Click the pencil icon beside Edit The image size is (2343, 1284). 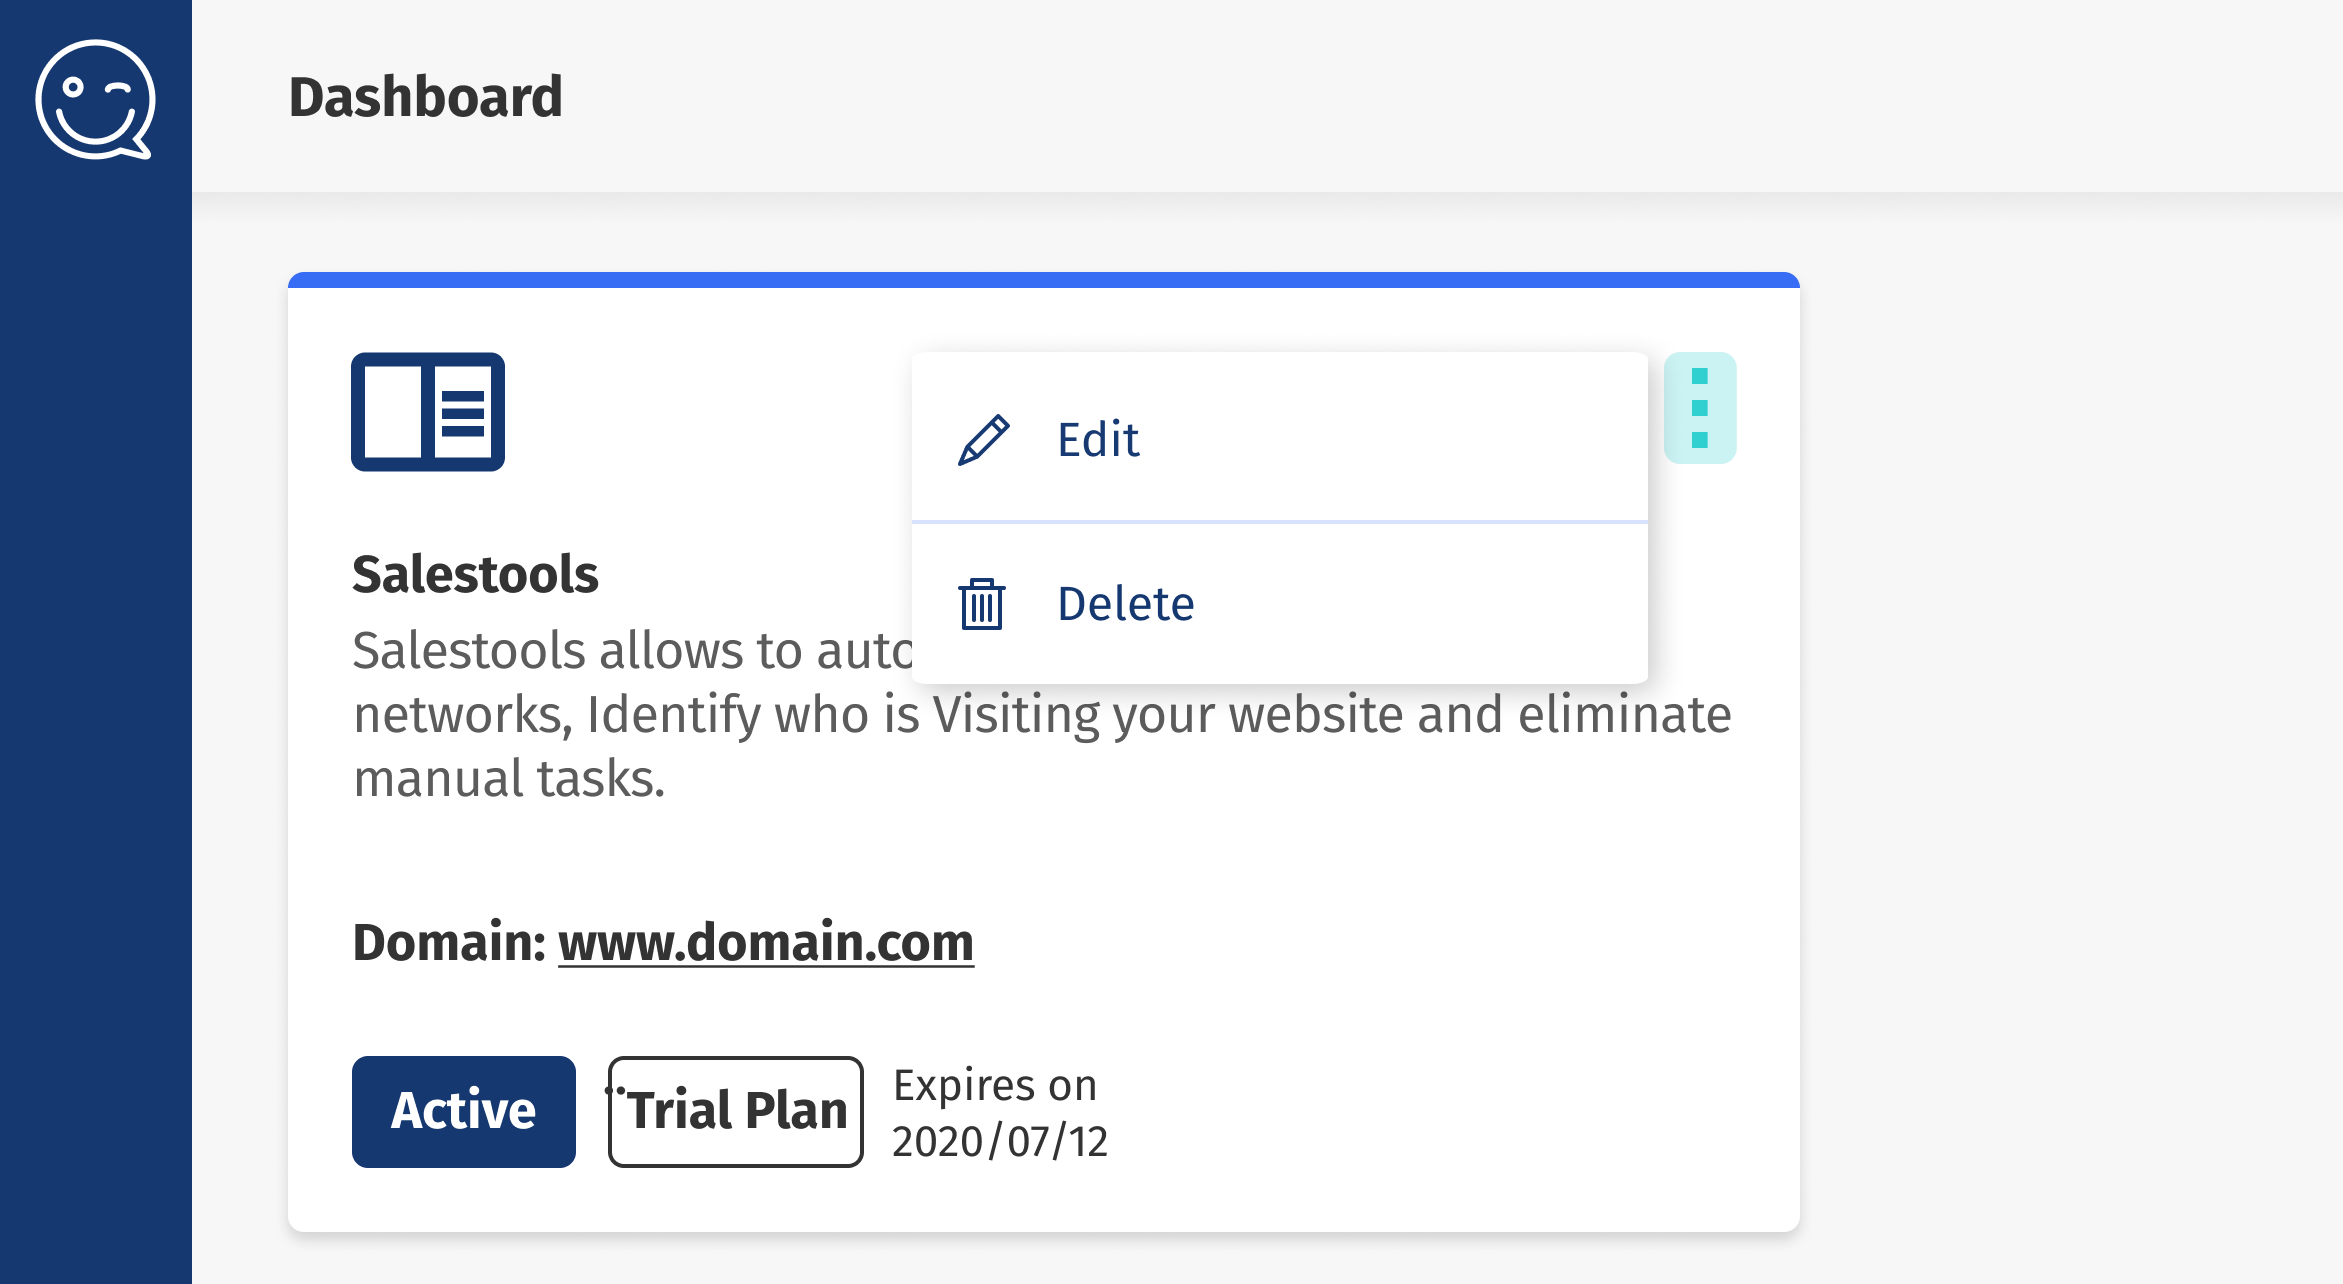[984, 440]
